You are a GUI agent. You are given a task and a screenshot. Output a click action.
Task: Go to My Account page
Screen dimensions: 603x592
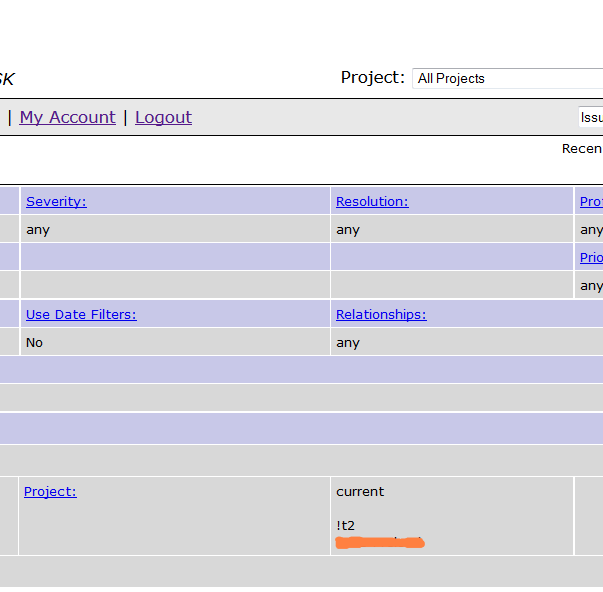tap(67, 117)
